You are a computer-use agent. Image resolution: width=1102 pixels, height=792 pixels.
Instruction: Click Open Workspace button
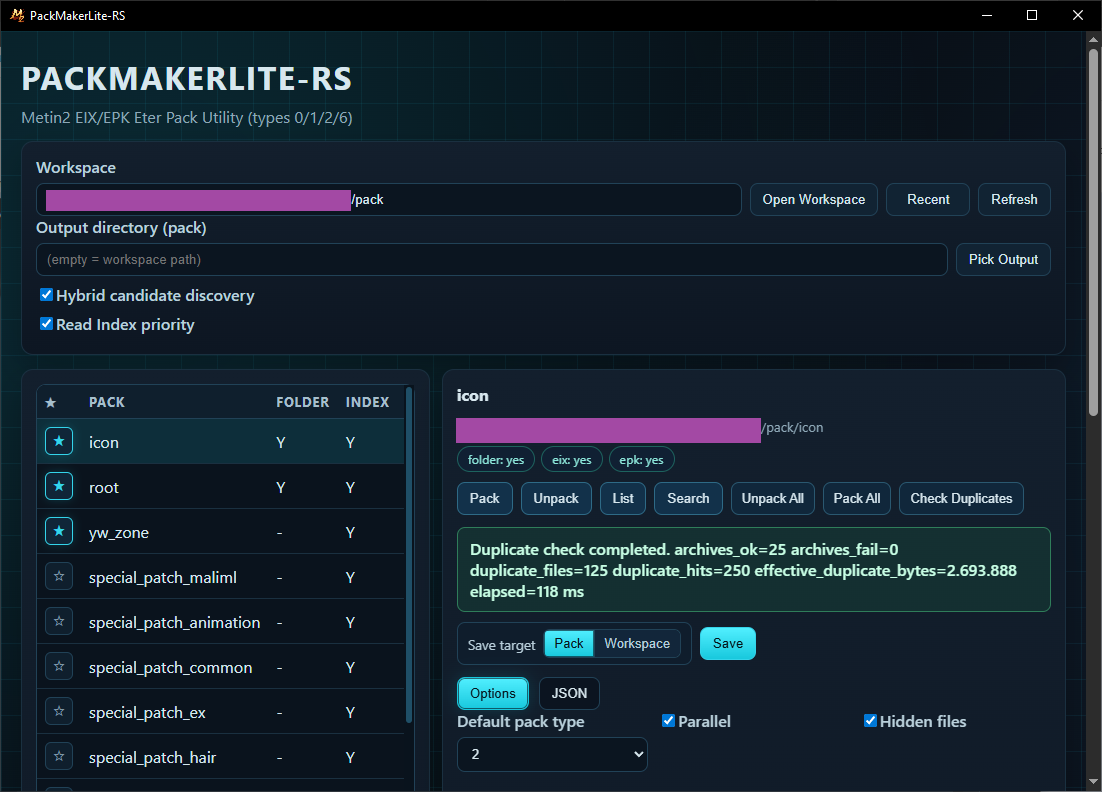coord(814,200)
